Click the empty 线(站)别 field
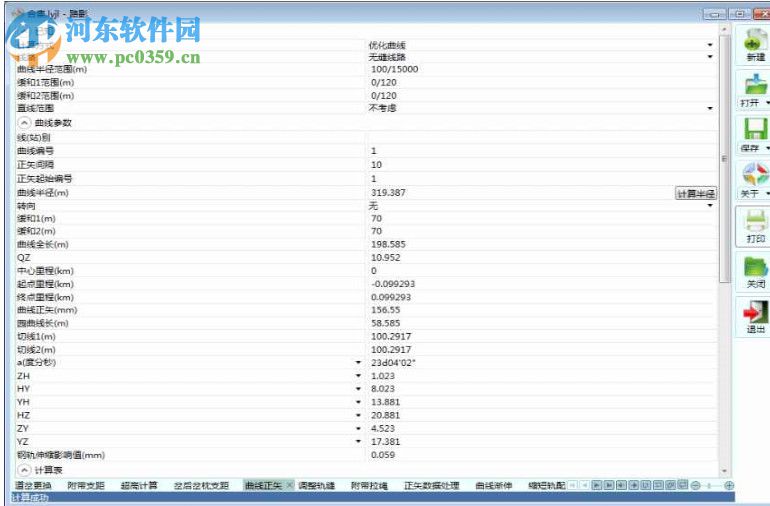Image resolution: width=770 pixels, height=506 pixels. (541, 138)
